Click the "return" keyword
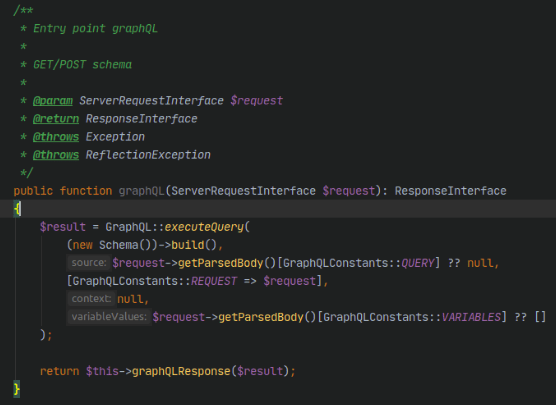This screenshot has height=405, width=556. pyautogui.click(x=60, y=371)
